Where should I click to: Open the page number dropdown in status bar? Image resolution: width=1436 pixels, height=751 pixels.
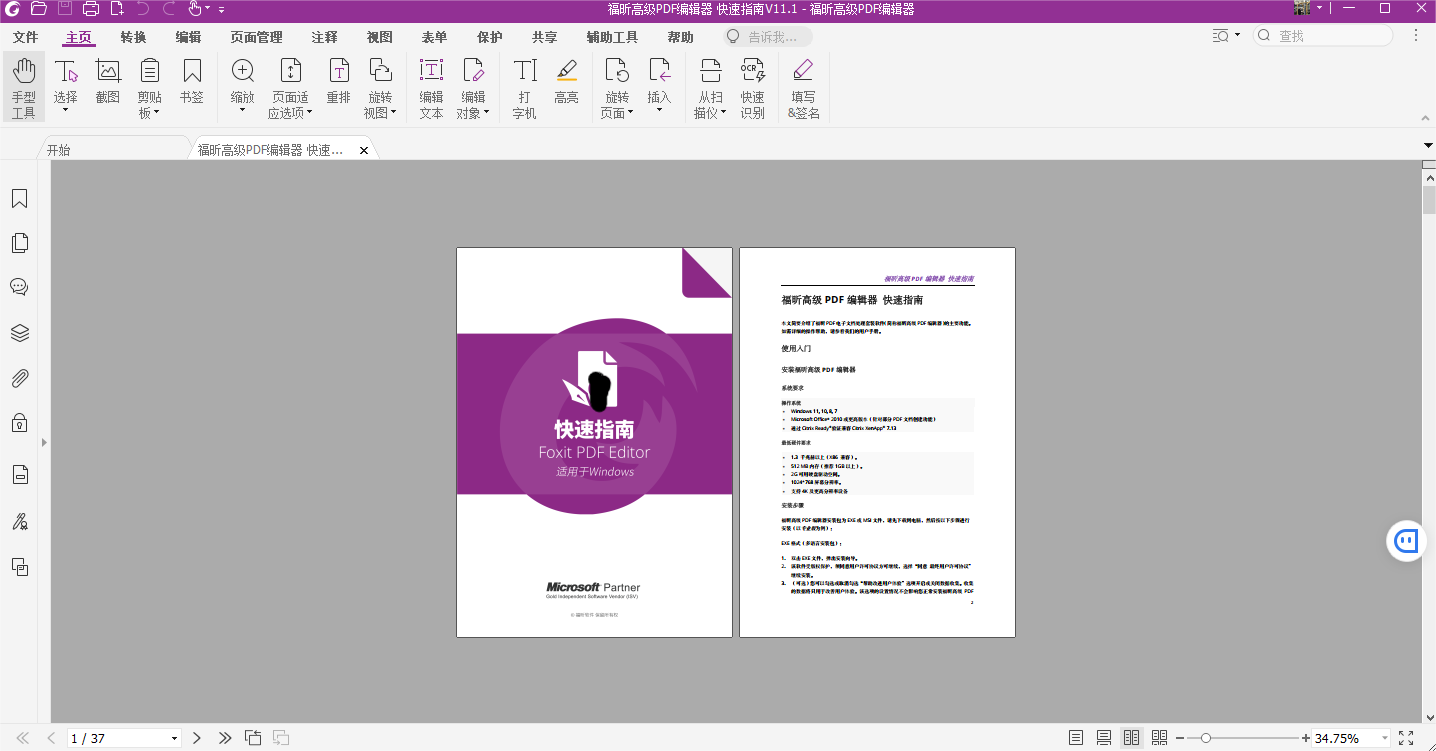coord(175,738)
